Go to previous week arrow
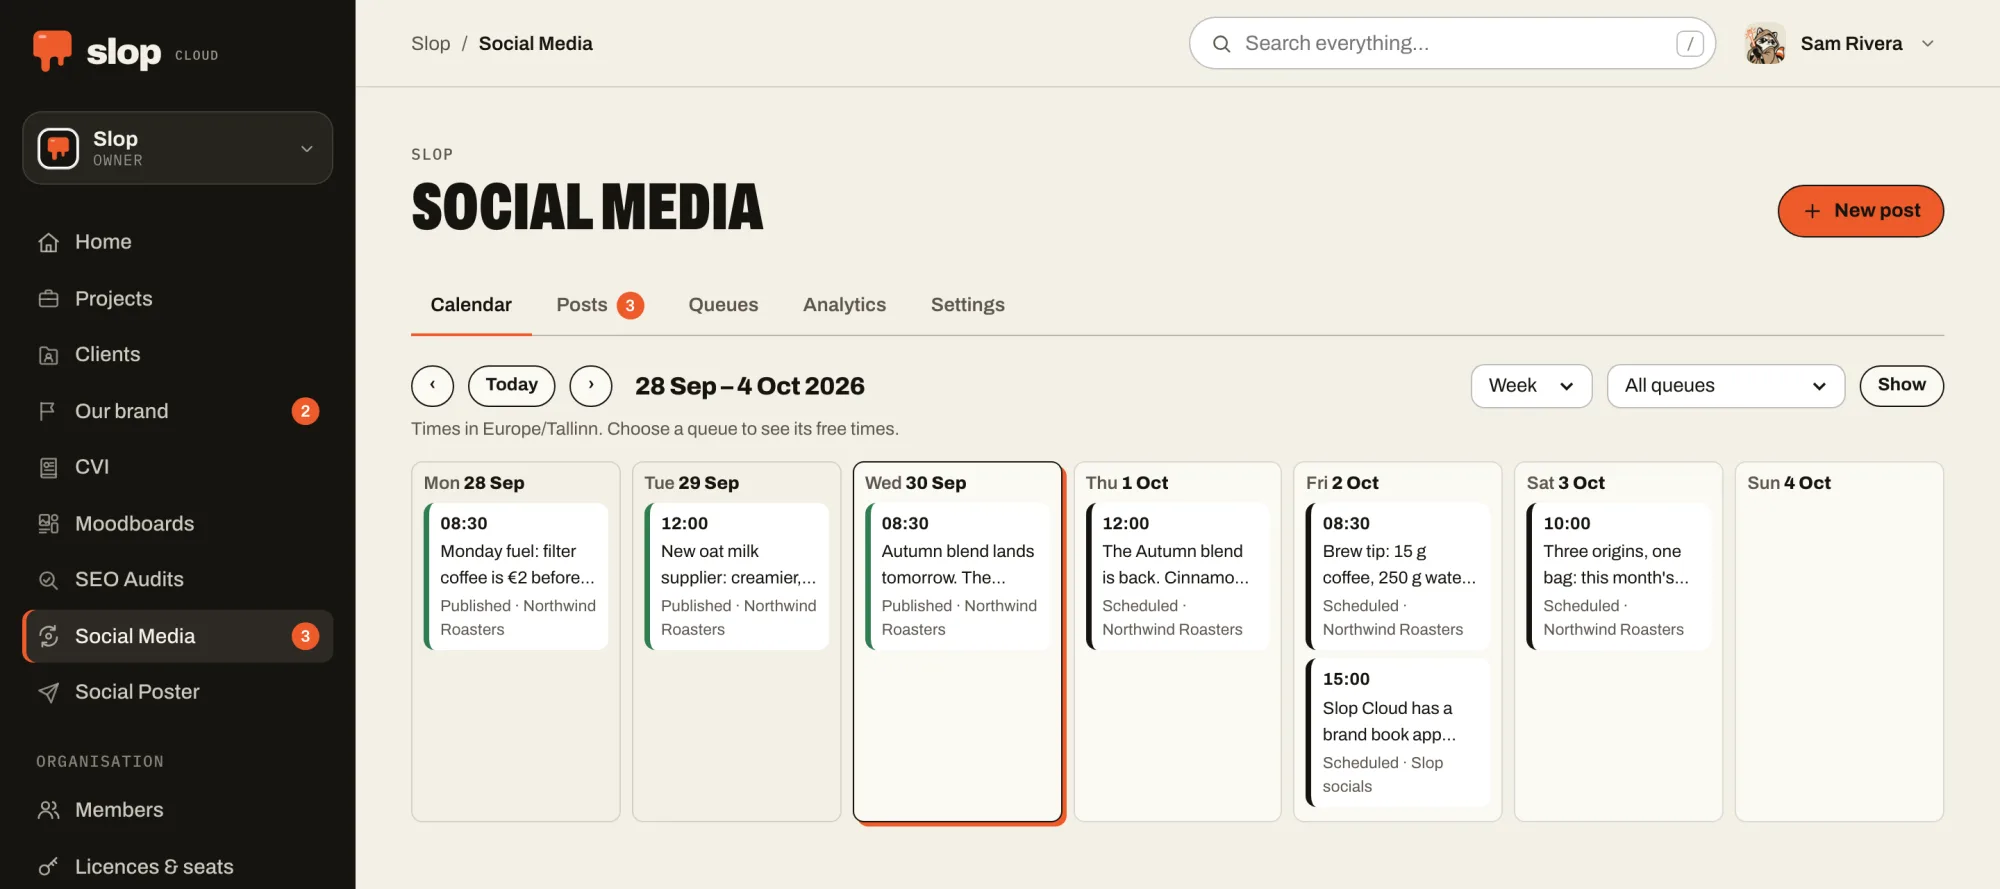The height and width of the screenshot is (889, 2000). (x=432, y=386)
